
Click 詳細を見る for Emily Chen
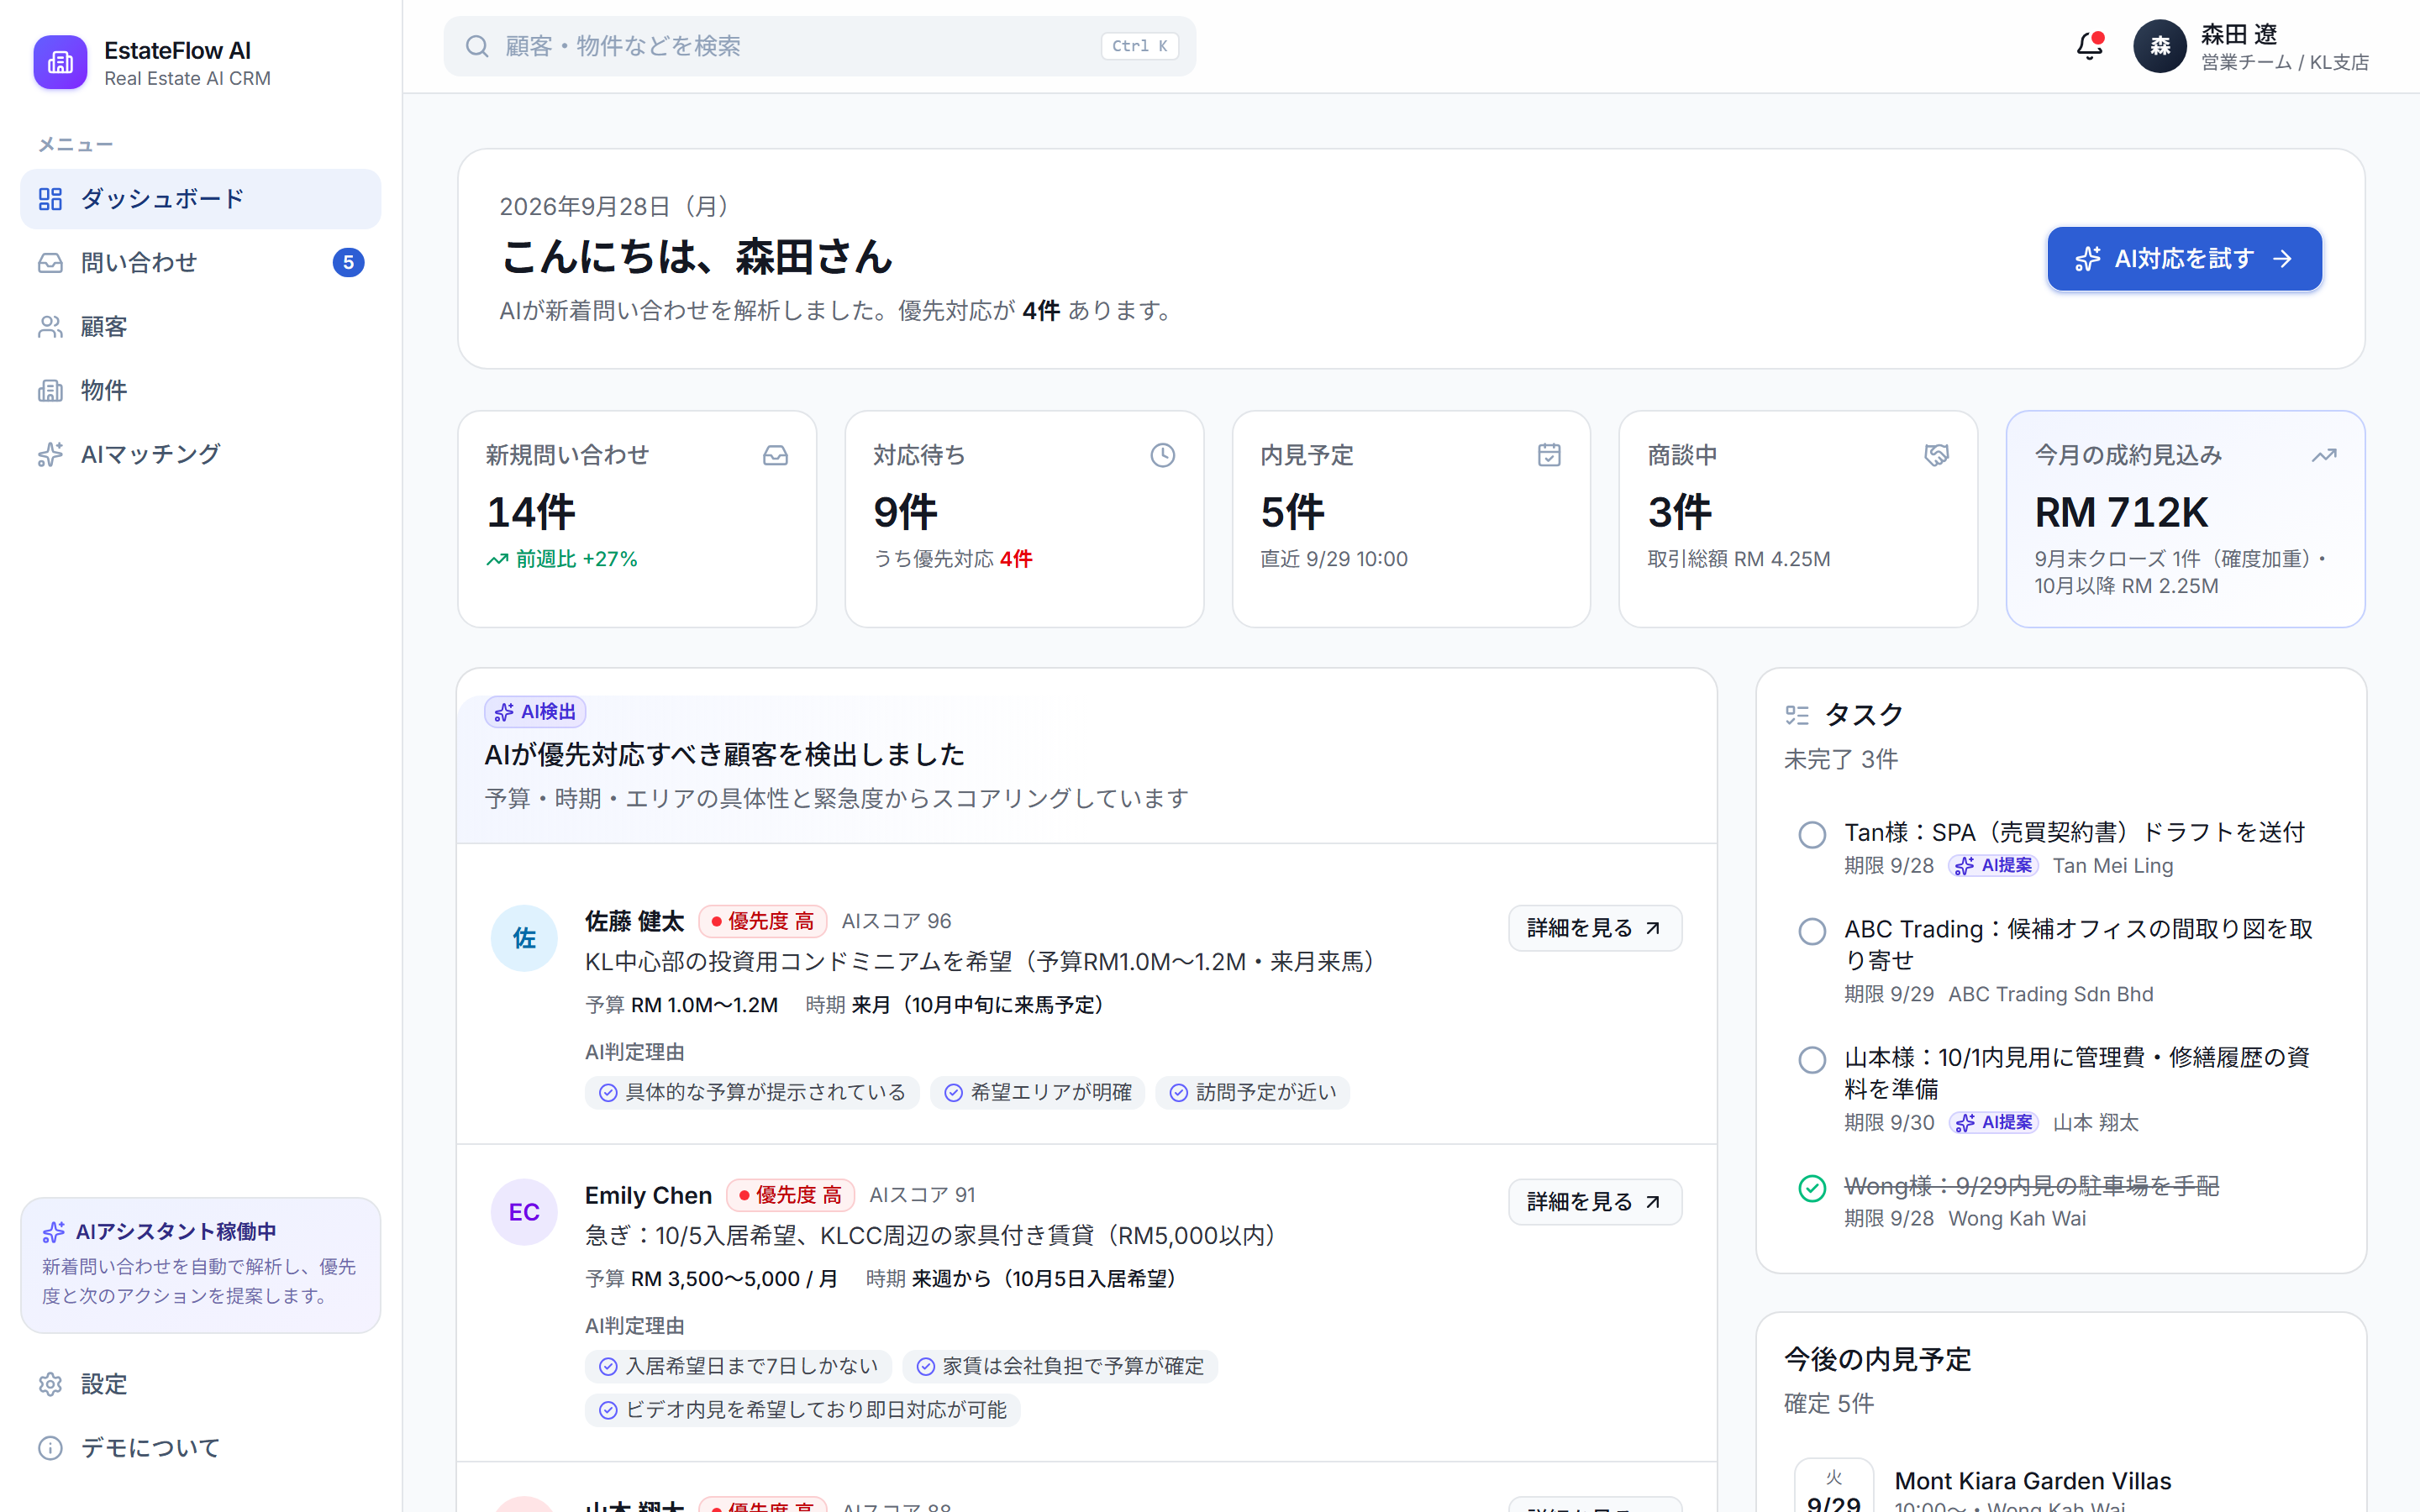[x=1595, y=1202]
